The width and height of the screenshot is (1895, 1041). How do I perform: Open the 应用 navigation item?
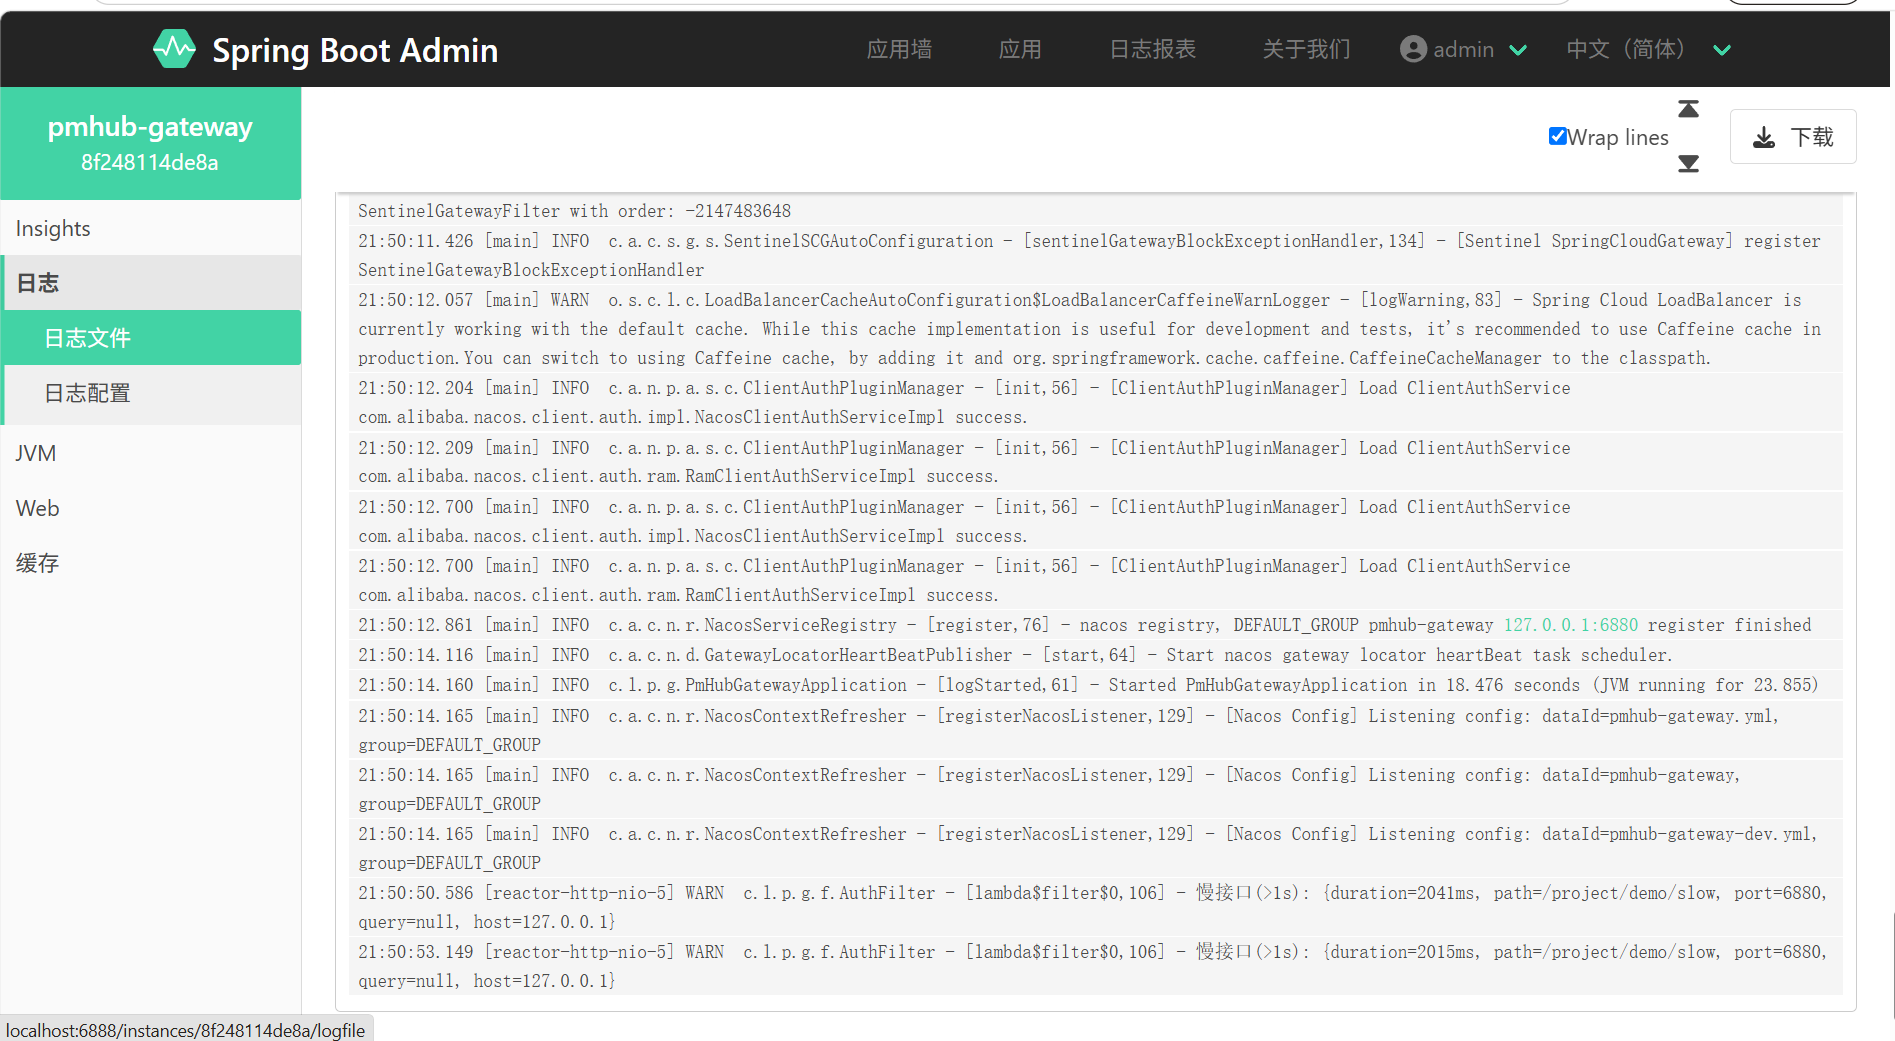(1020, 49)
